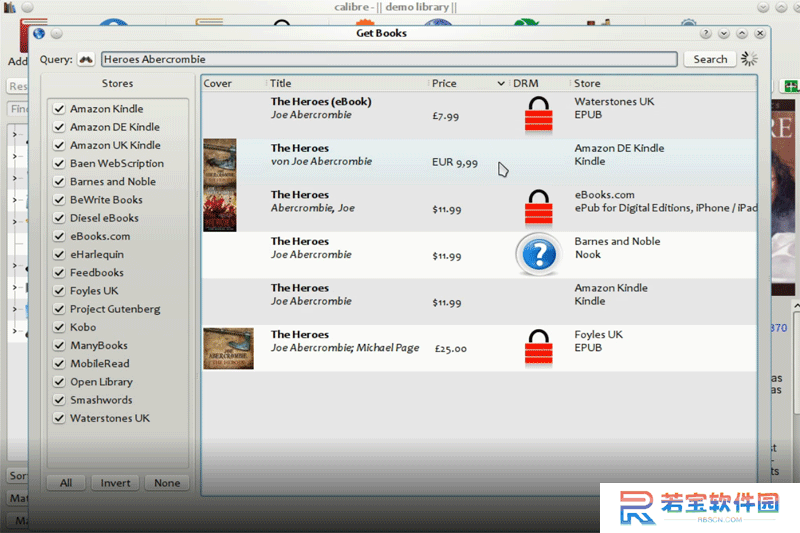This screenshot has height=533, width=800.
Task: Click the All stores button
Action: coord(66,483)
